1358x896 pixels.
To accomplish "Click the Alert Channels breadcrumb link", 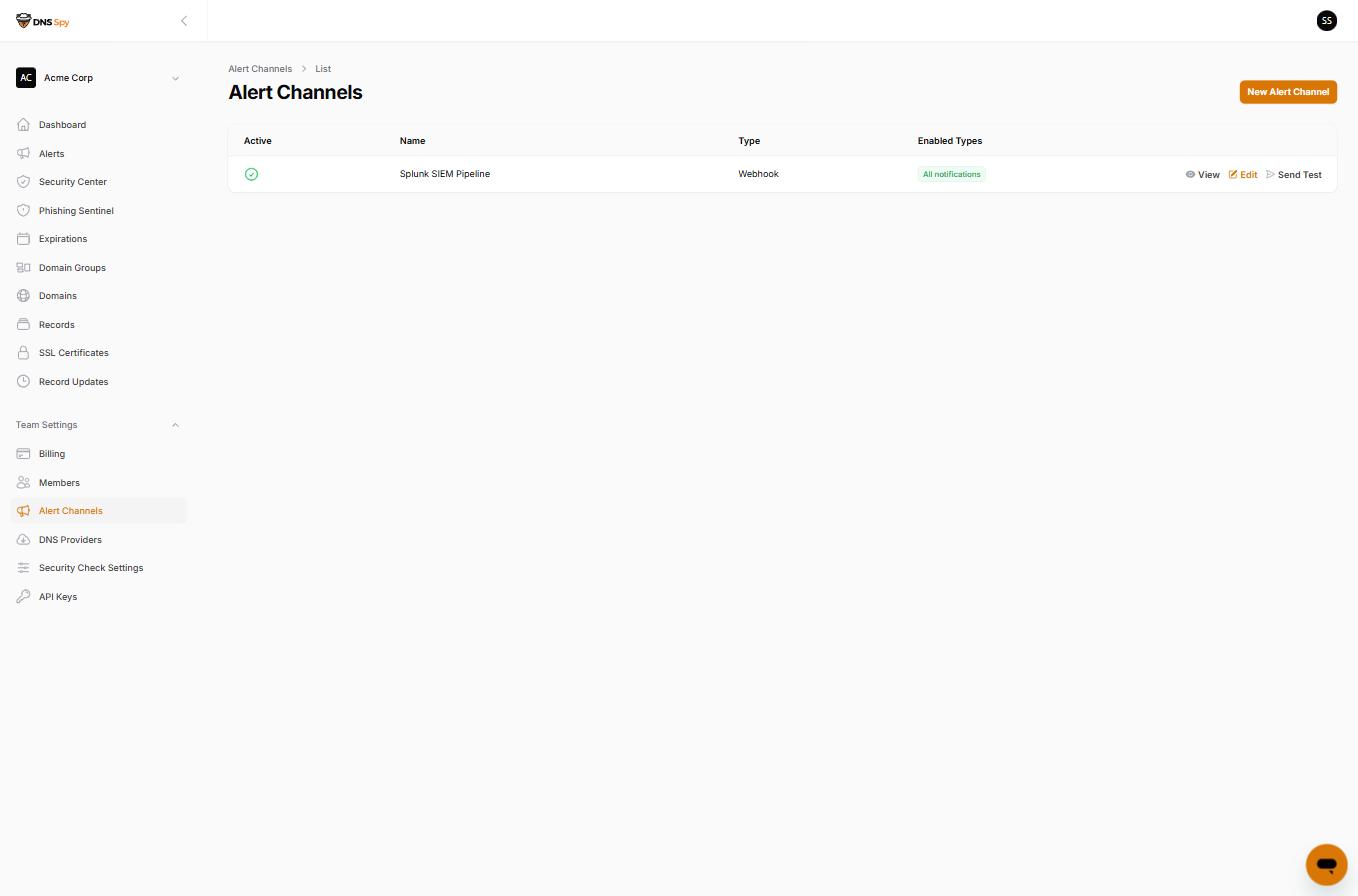I will tap(260, 69).
